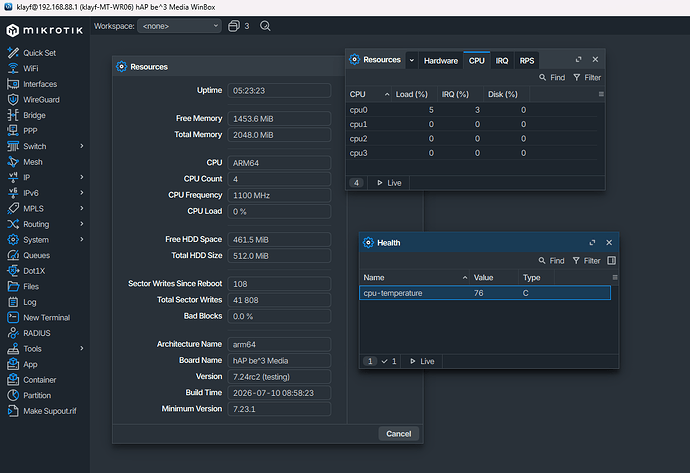690x473 pixels.
Task: Toggle Live mode in Resources CPU window
Action: pos(389,183)
